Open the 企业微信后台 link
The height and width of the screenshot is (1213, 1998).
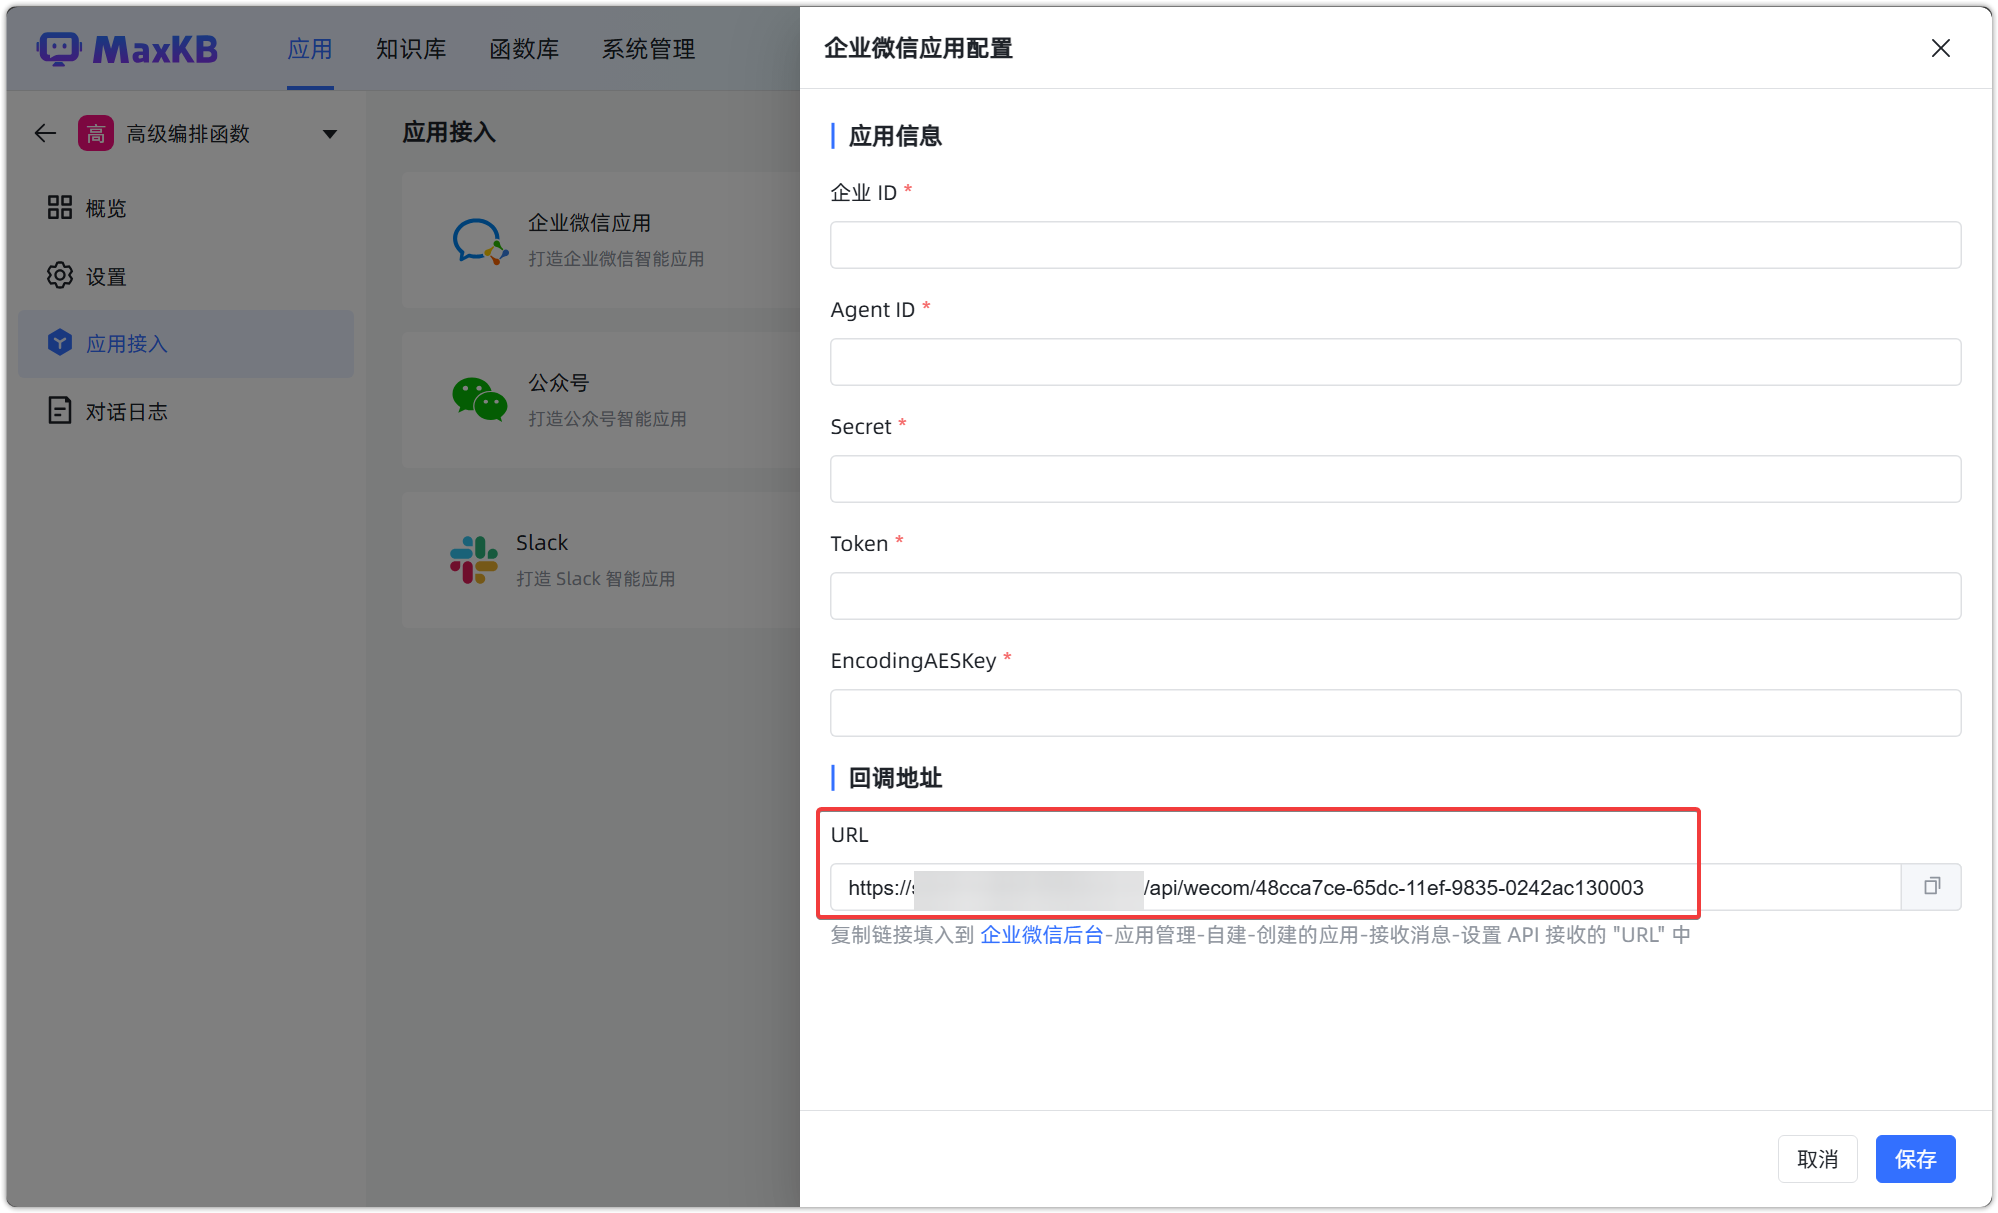pyautogui.click(x=1040, y=935)
